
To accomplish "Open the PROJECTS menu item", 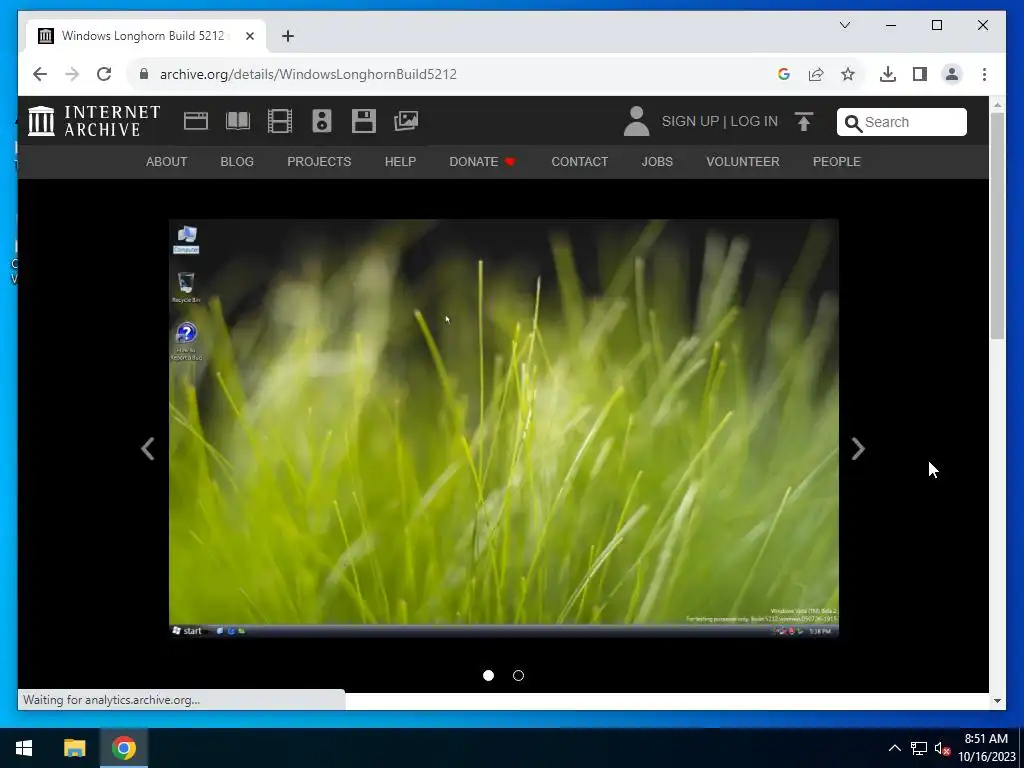I will click(x=319, y=162).
